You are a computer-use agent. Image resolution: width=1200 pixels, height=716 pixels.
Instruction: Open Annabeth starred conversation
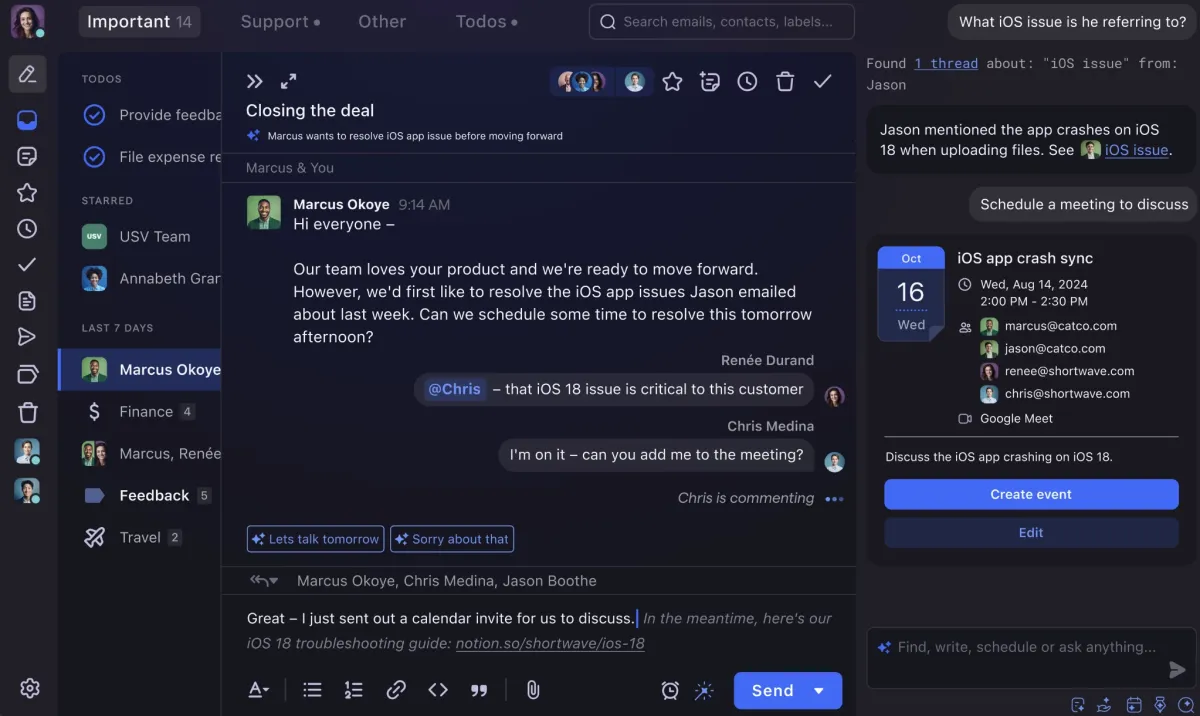(139, 279)
